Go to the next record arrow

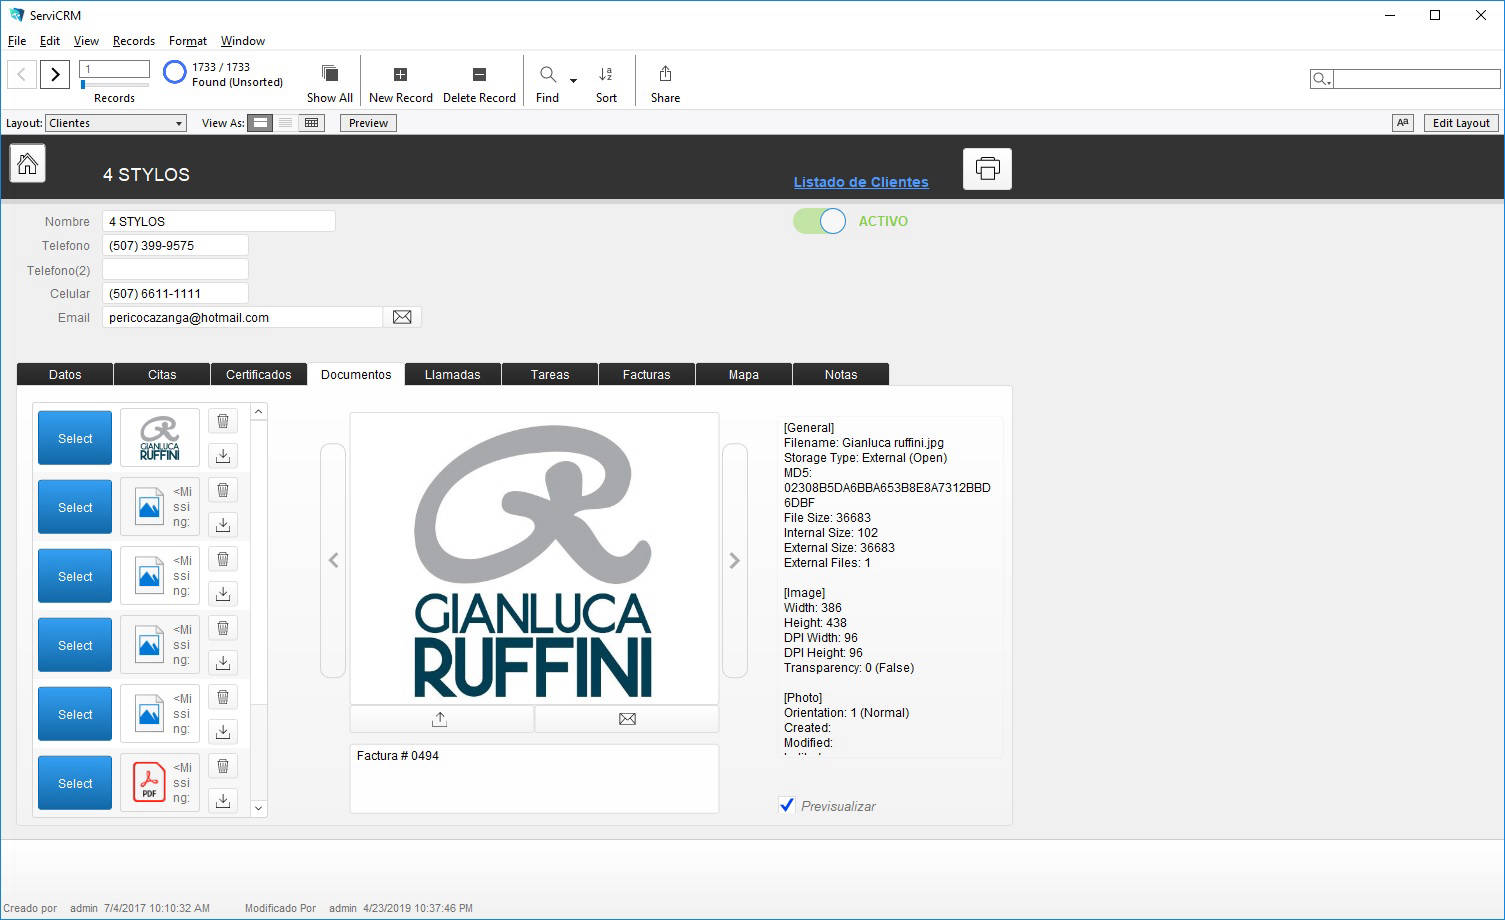coord(55,74)
